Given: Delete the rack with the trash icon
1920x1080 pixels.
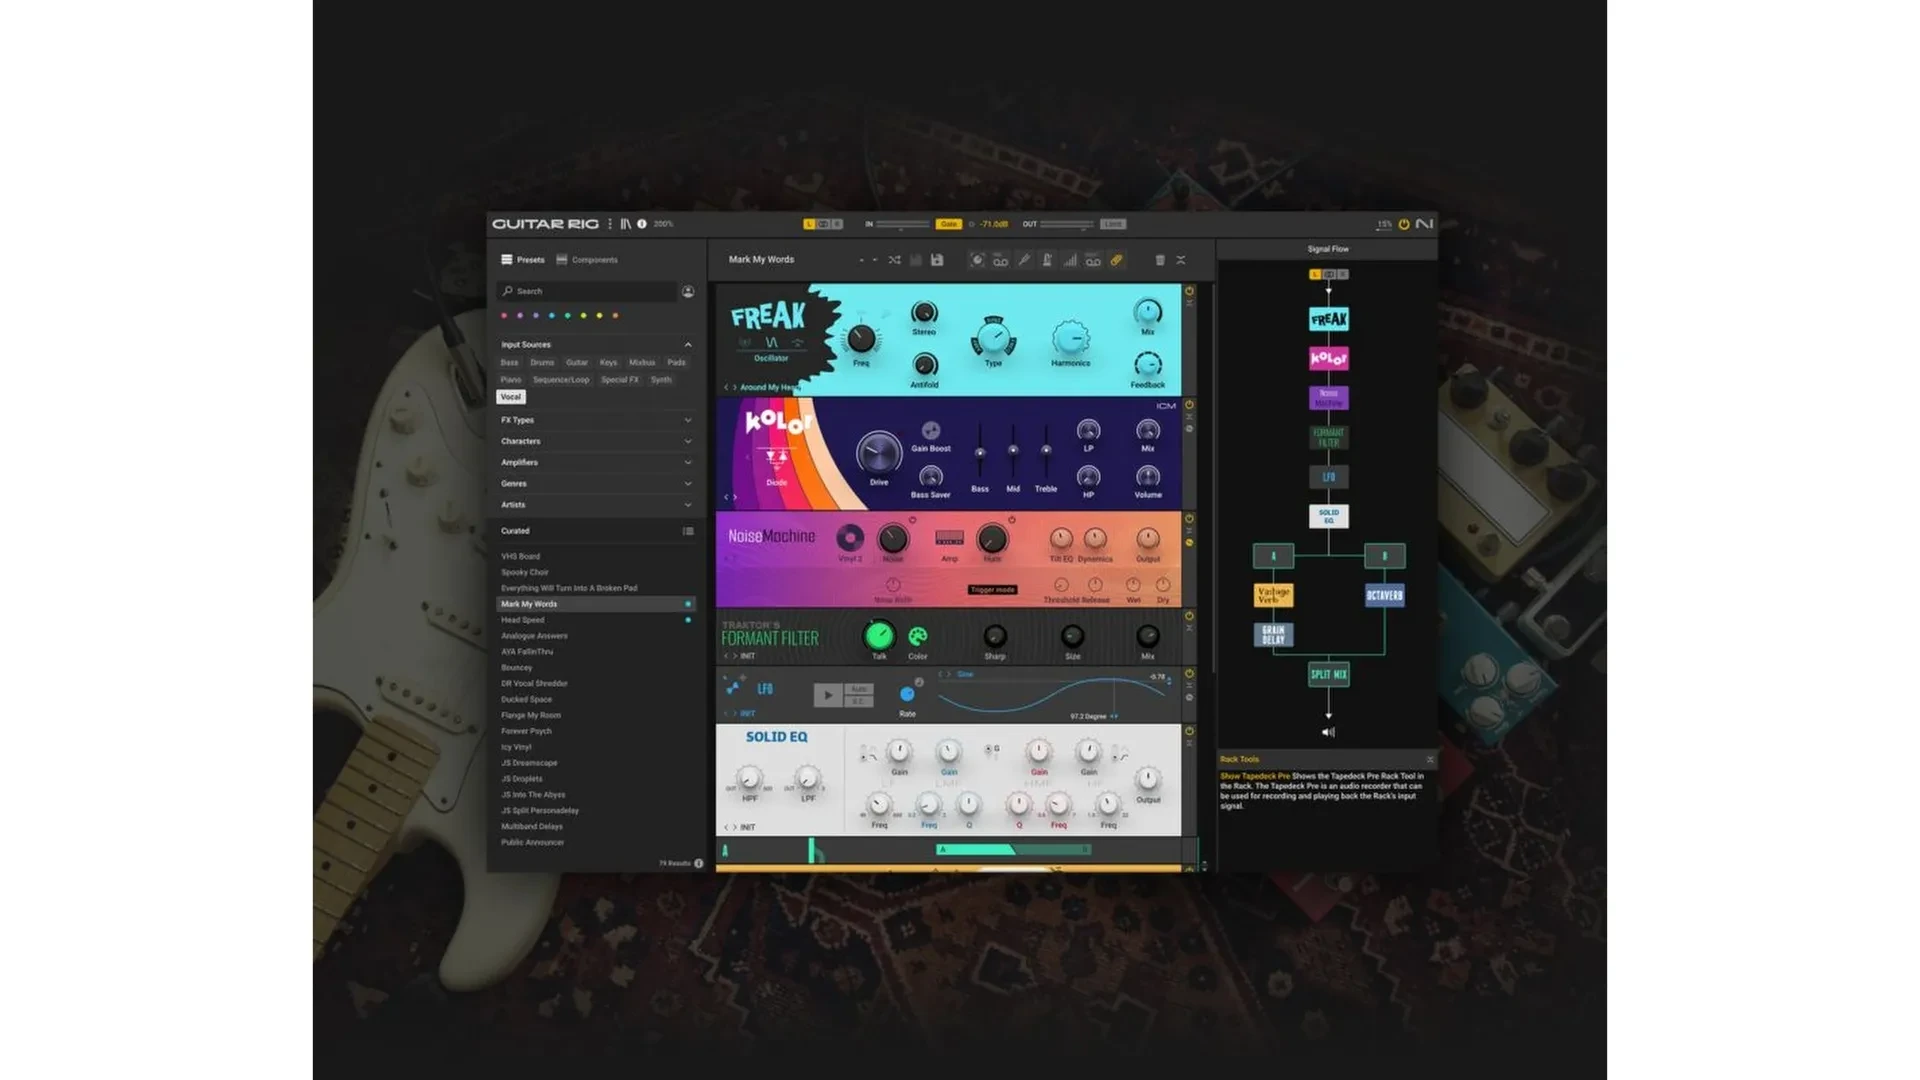Looking at the screenshot, I should (1160, 260).
